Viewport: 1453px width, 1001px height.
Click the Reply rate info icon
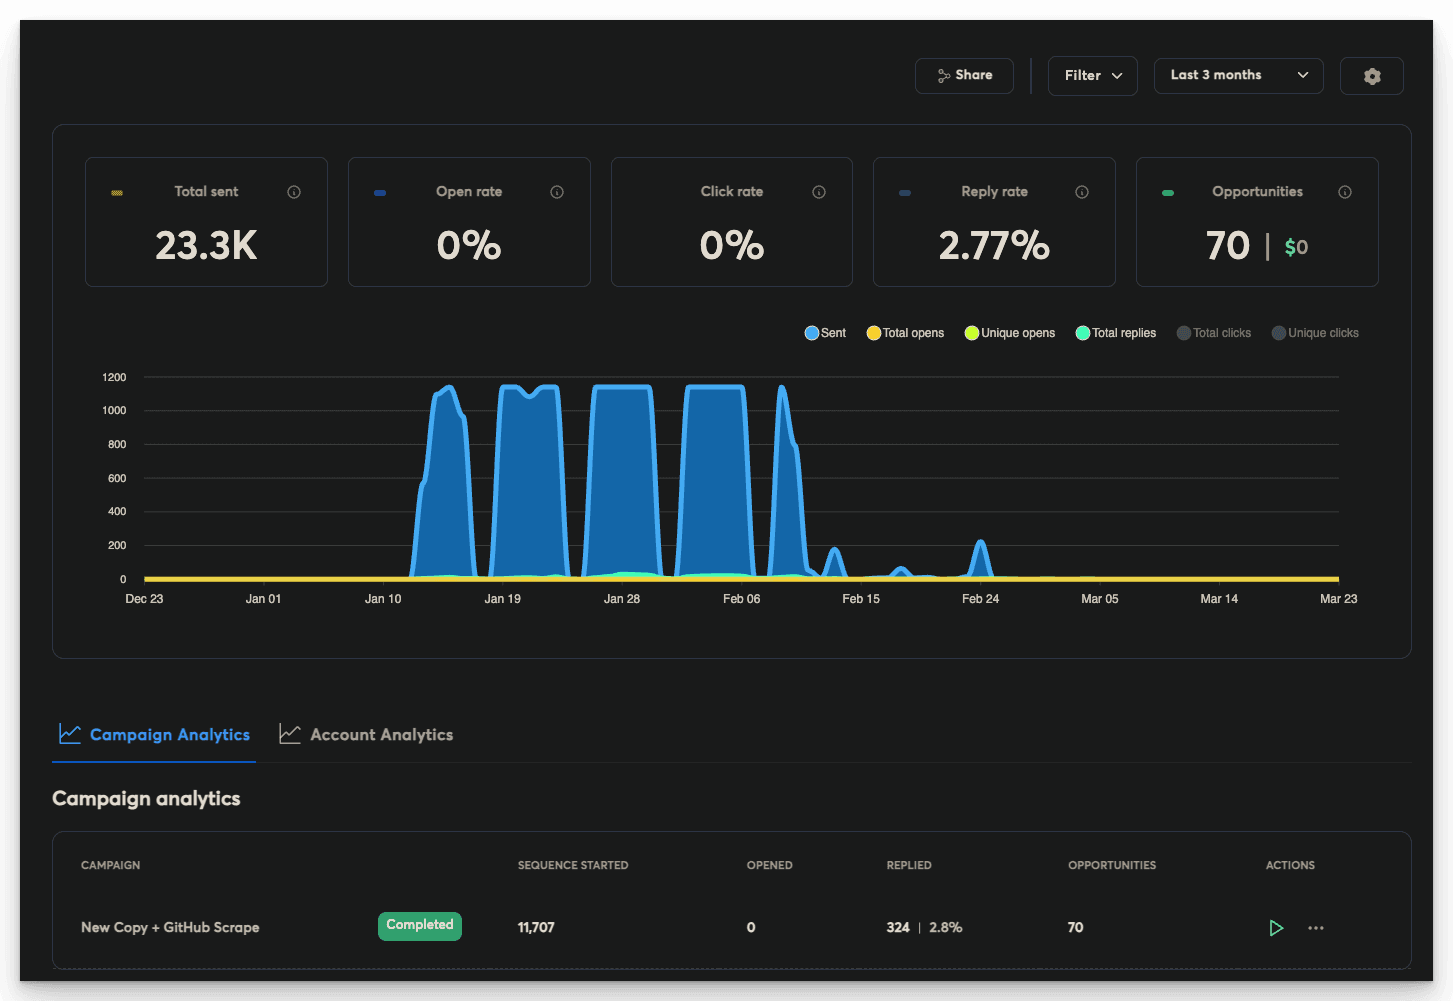(x=1081, y=191)
